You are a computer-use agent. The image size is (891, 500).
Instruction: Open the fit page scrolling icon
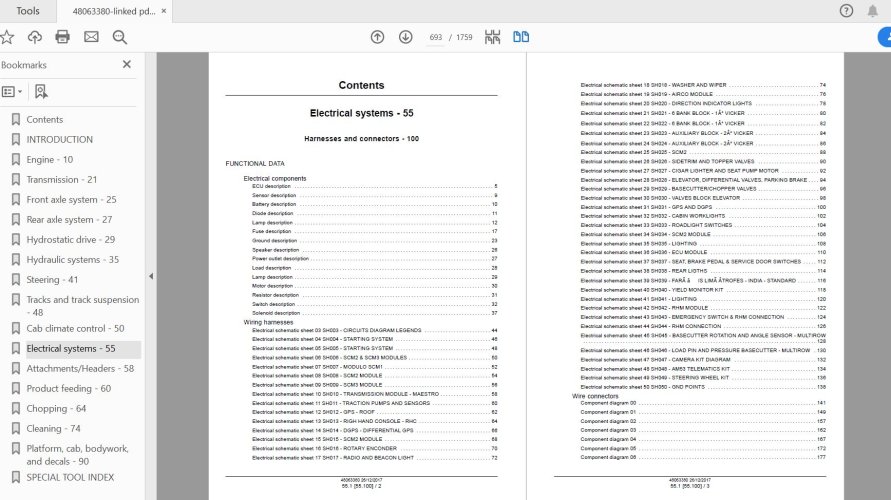(493, 38)
